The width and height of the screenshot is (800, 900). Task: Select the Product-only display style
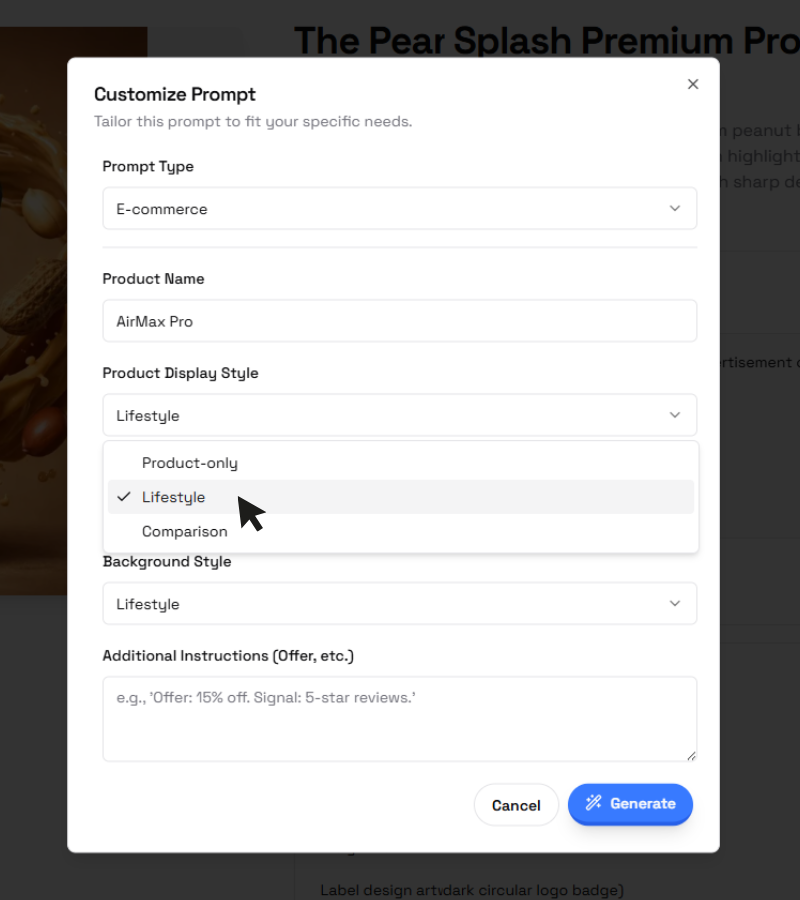click(x=190, y=463)
